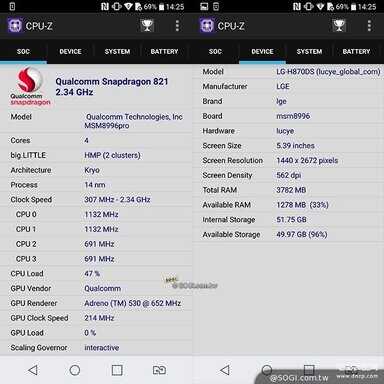Viewport: 384px width, 384px height.
Task: Tap NFC status icon in left status bar
Action: (105, 6)
